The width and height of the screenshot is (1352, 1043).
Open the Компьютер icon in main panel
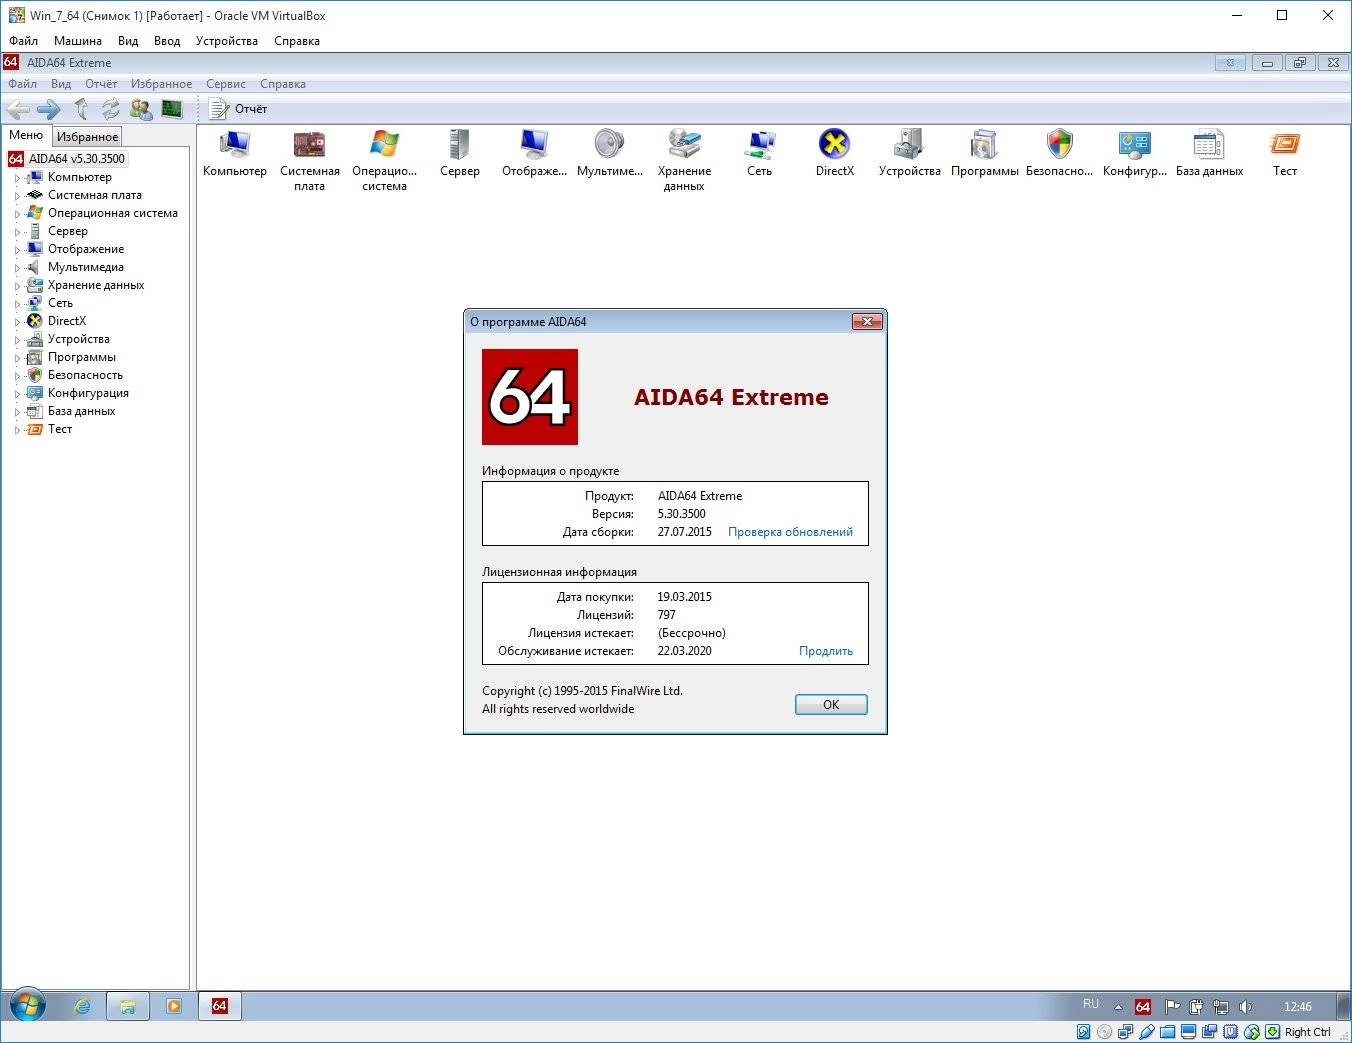click(x=235, y=145)
